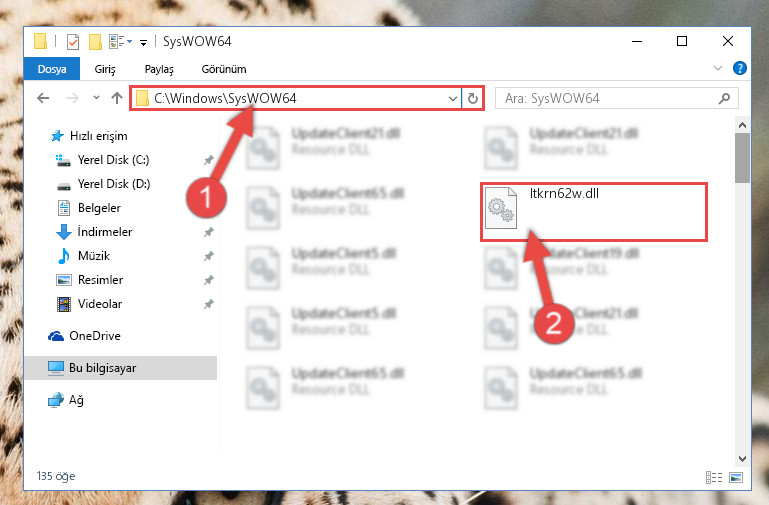
Task: Expand the address bar history dropdown
Action: pos(453,99)
